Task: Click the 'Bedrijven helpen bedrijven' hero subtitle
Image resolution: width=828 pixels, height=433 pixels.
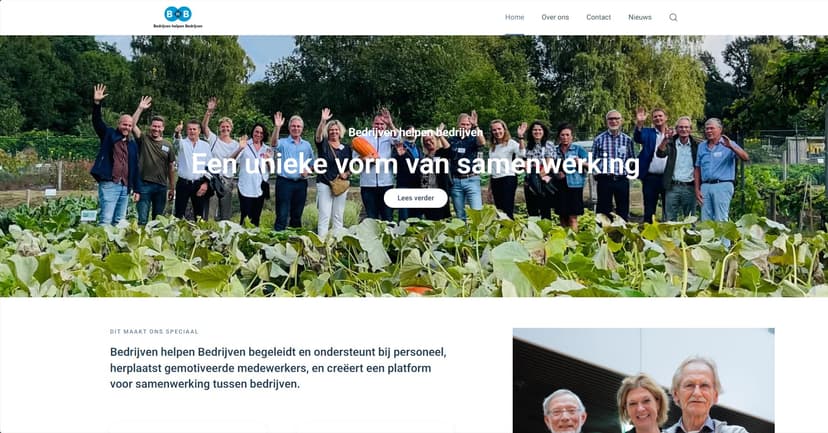Action: (x=416, y=133)
